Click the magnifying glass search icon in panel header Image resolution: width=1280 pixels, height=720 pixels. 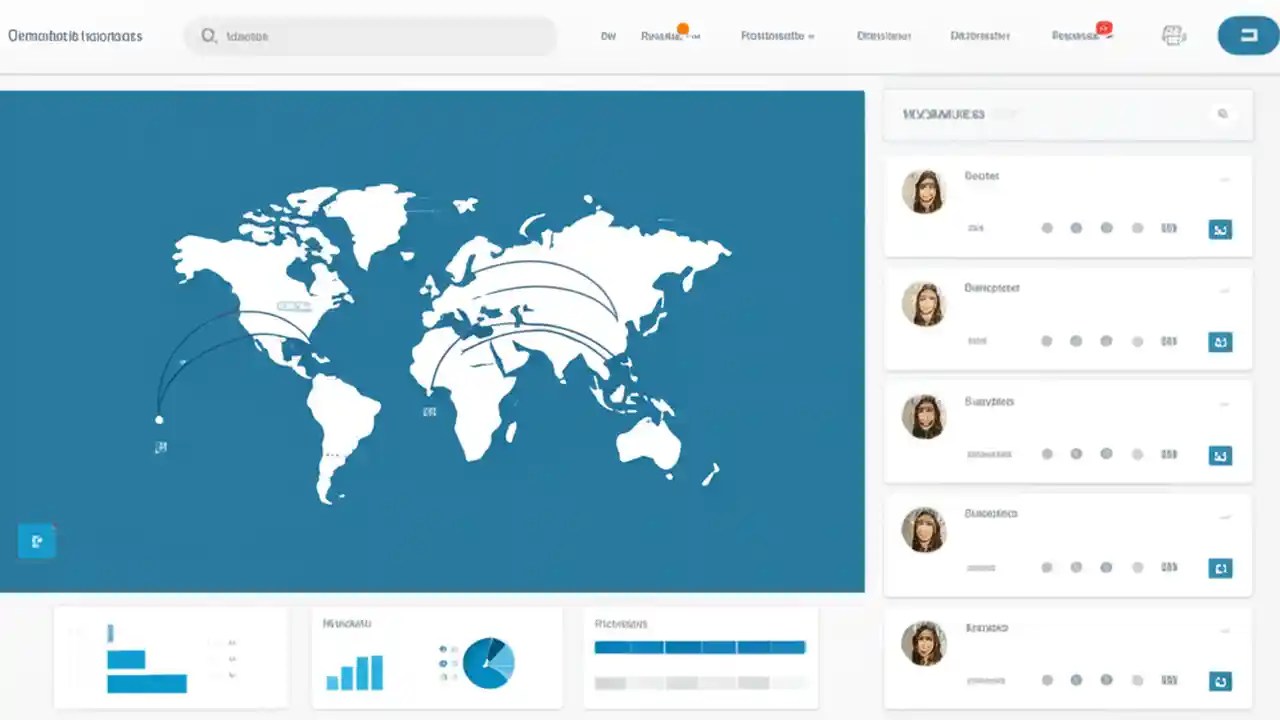click(x=1222, y=114)
